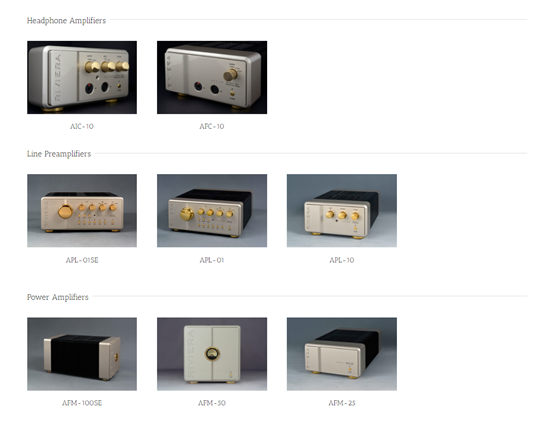Select the APL-01 preamplifier photo

coord(212,211)
